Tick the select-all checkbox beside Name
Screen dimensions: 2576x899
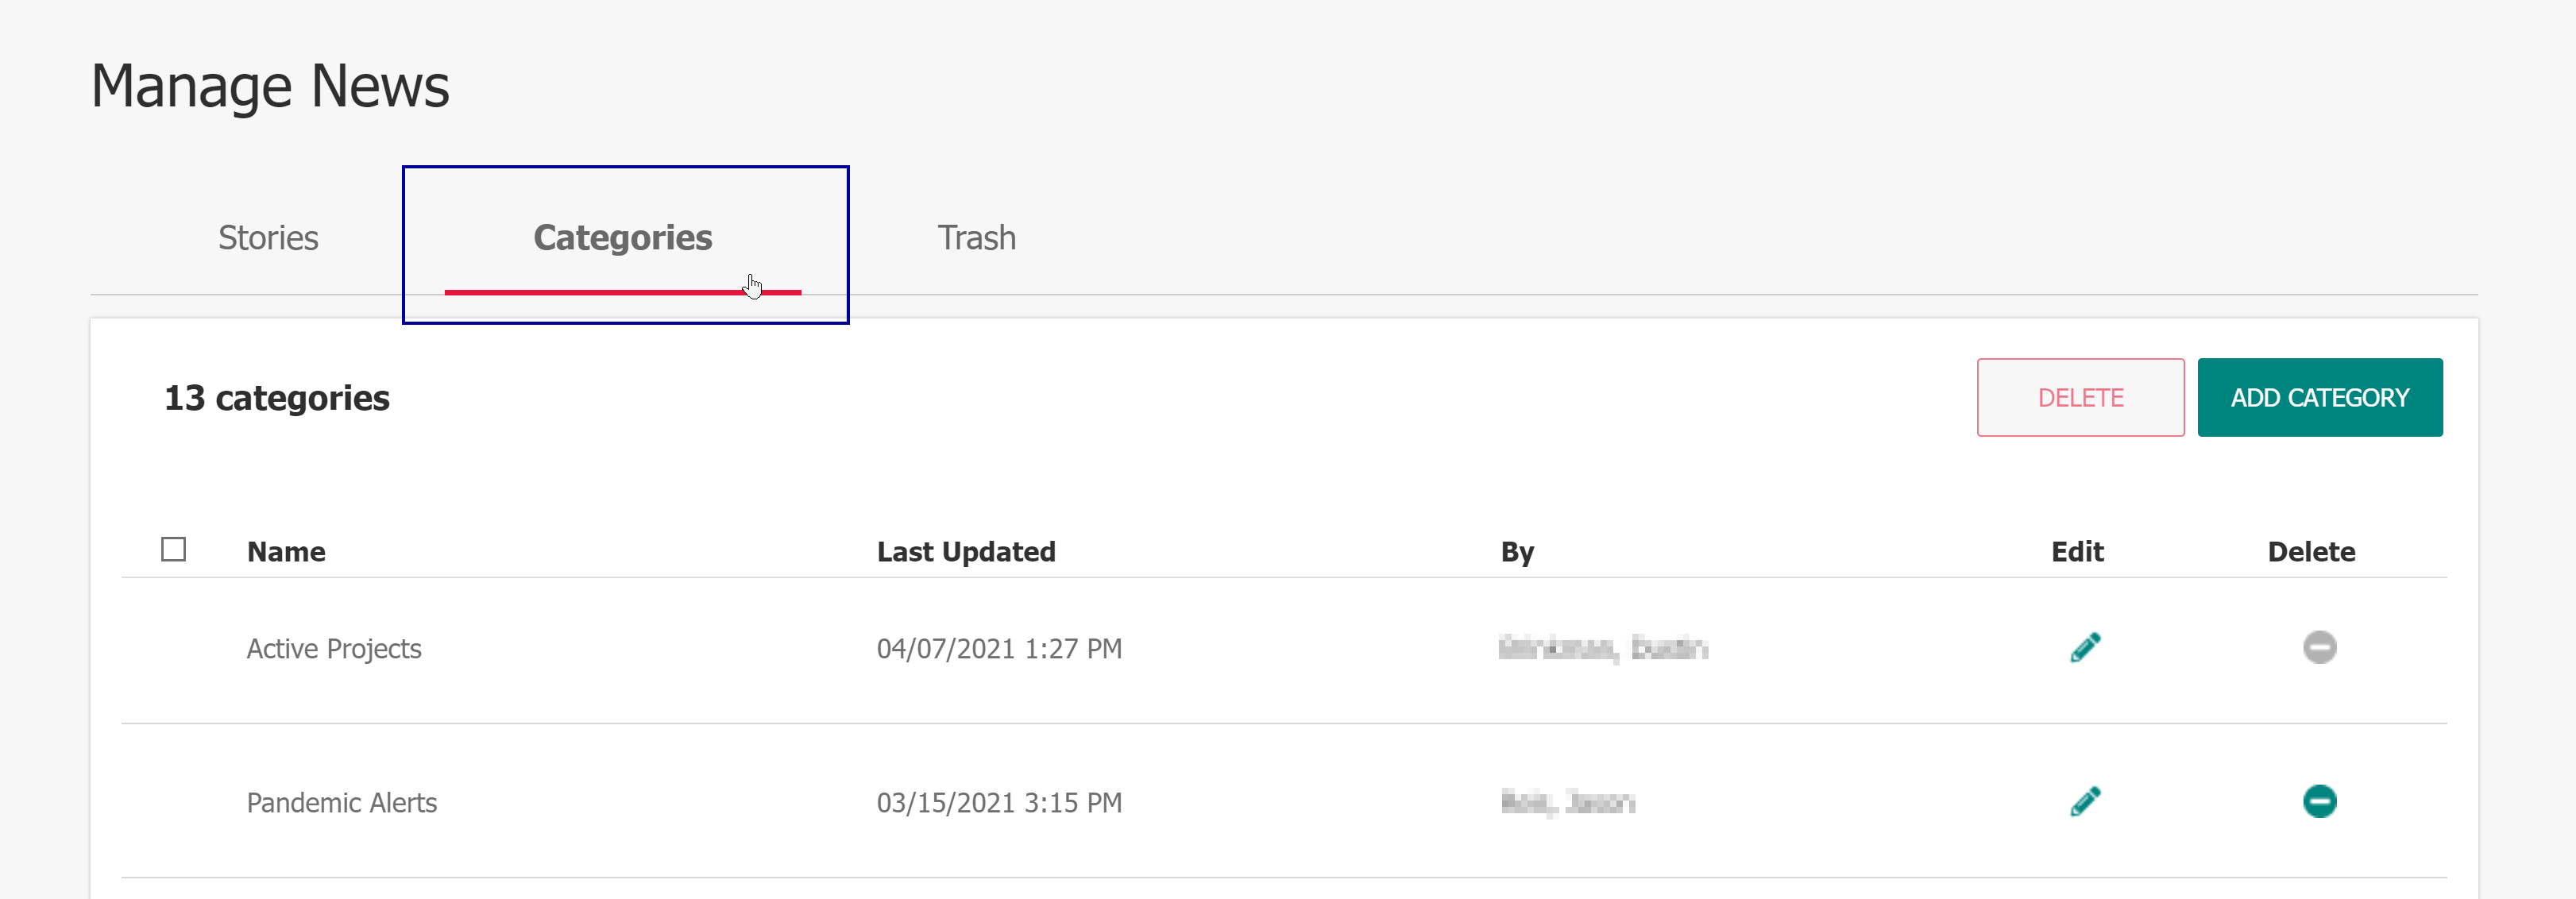click(x=173, y=550)
